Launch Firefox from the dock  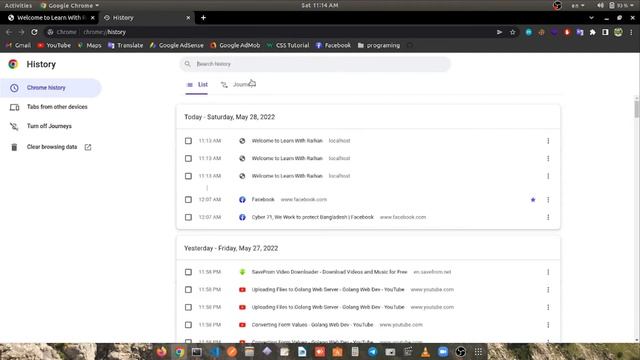click(162, 351)
